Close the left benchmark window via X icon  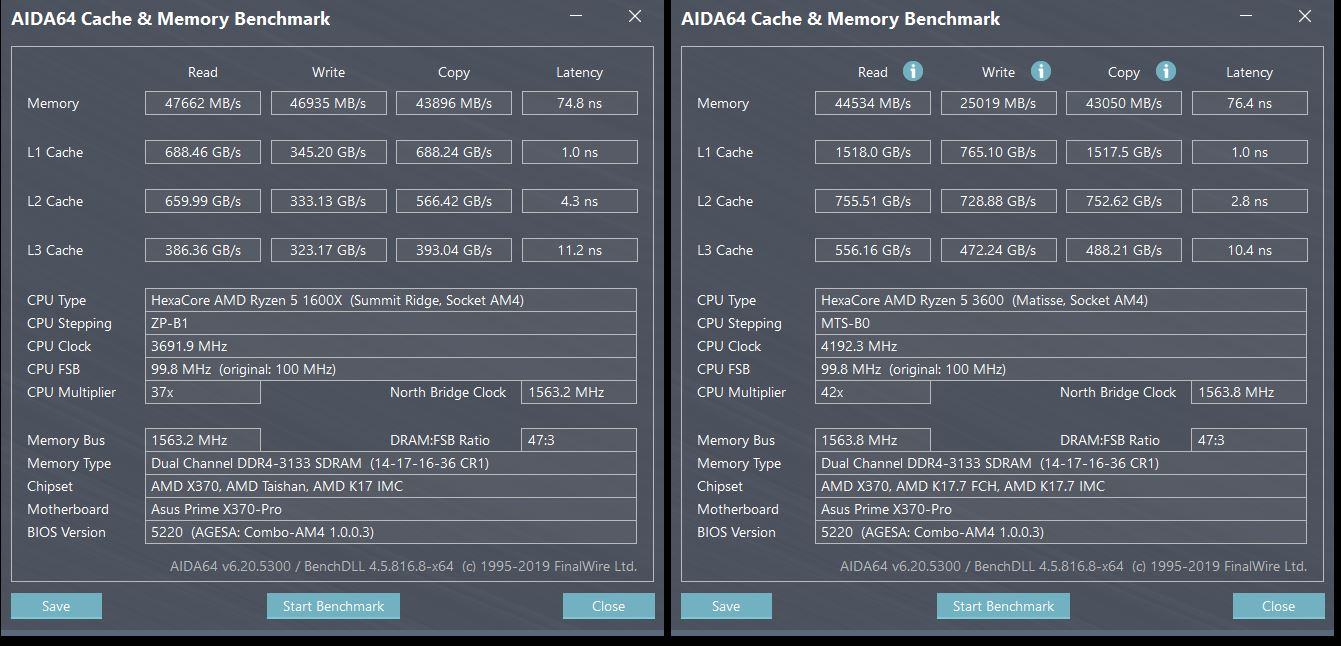click(635, 17)
